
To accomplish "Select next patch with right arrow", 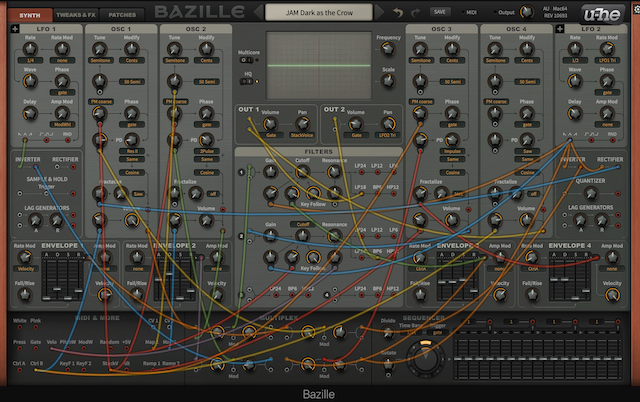I will click(379, 12).
